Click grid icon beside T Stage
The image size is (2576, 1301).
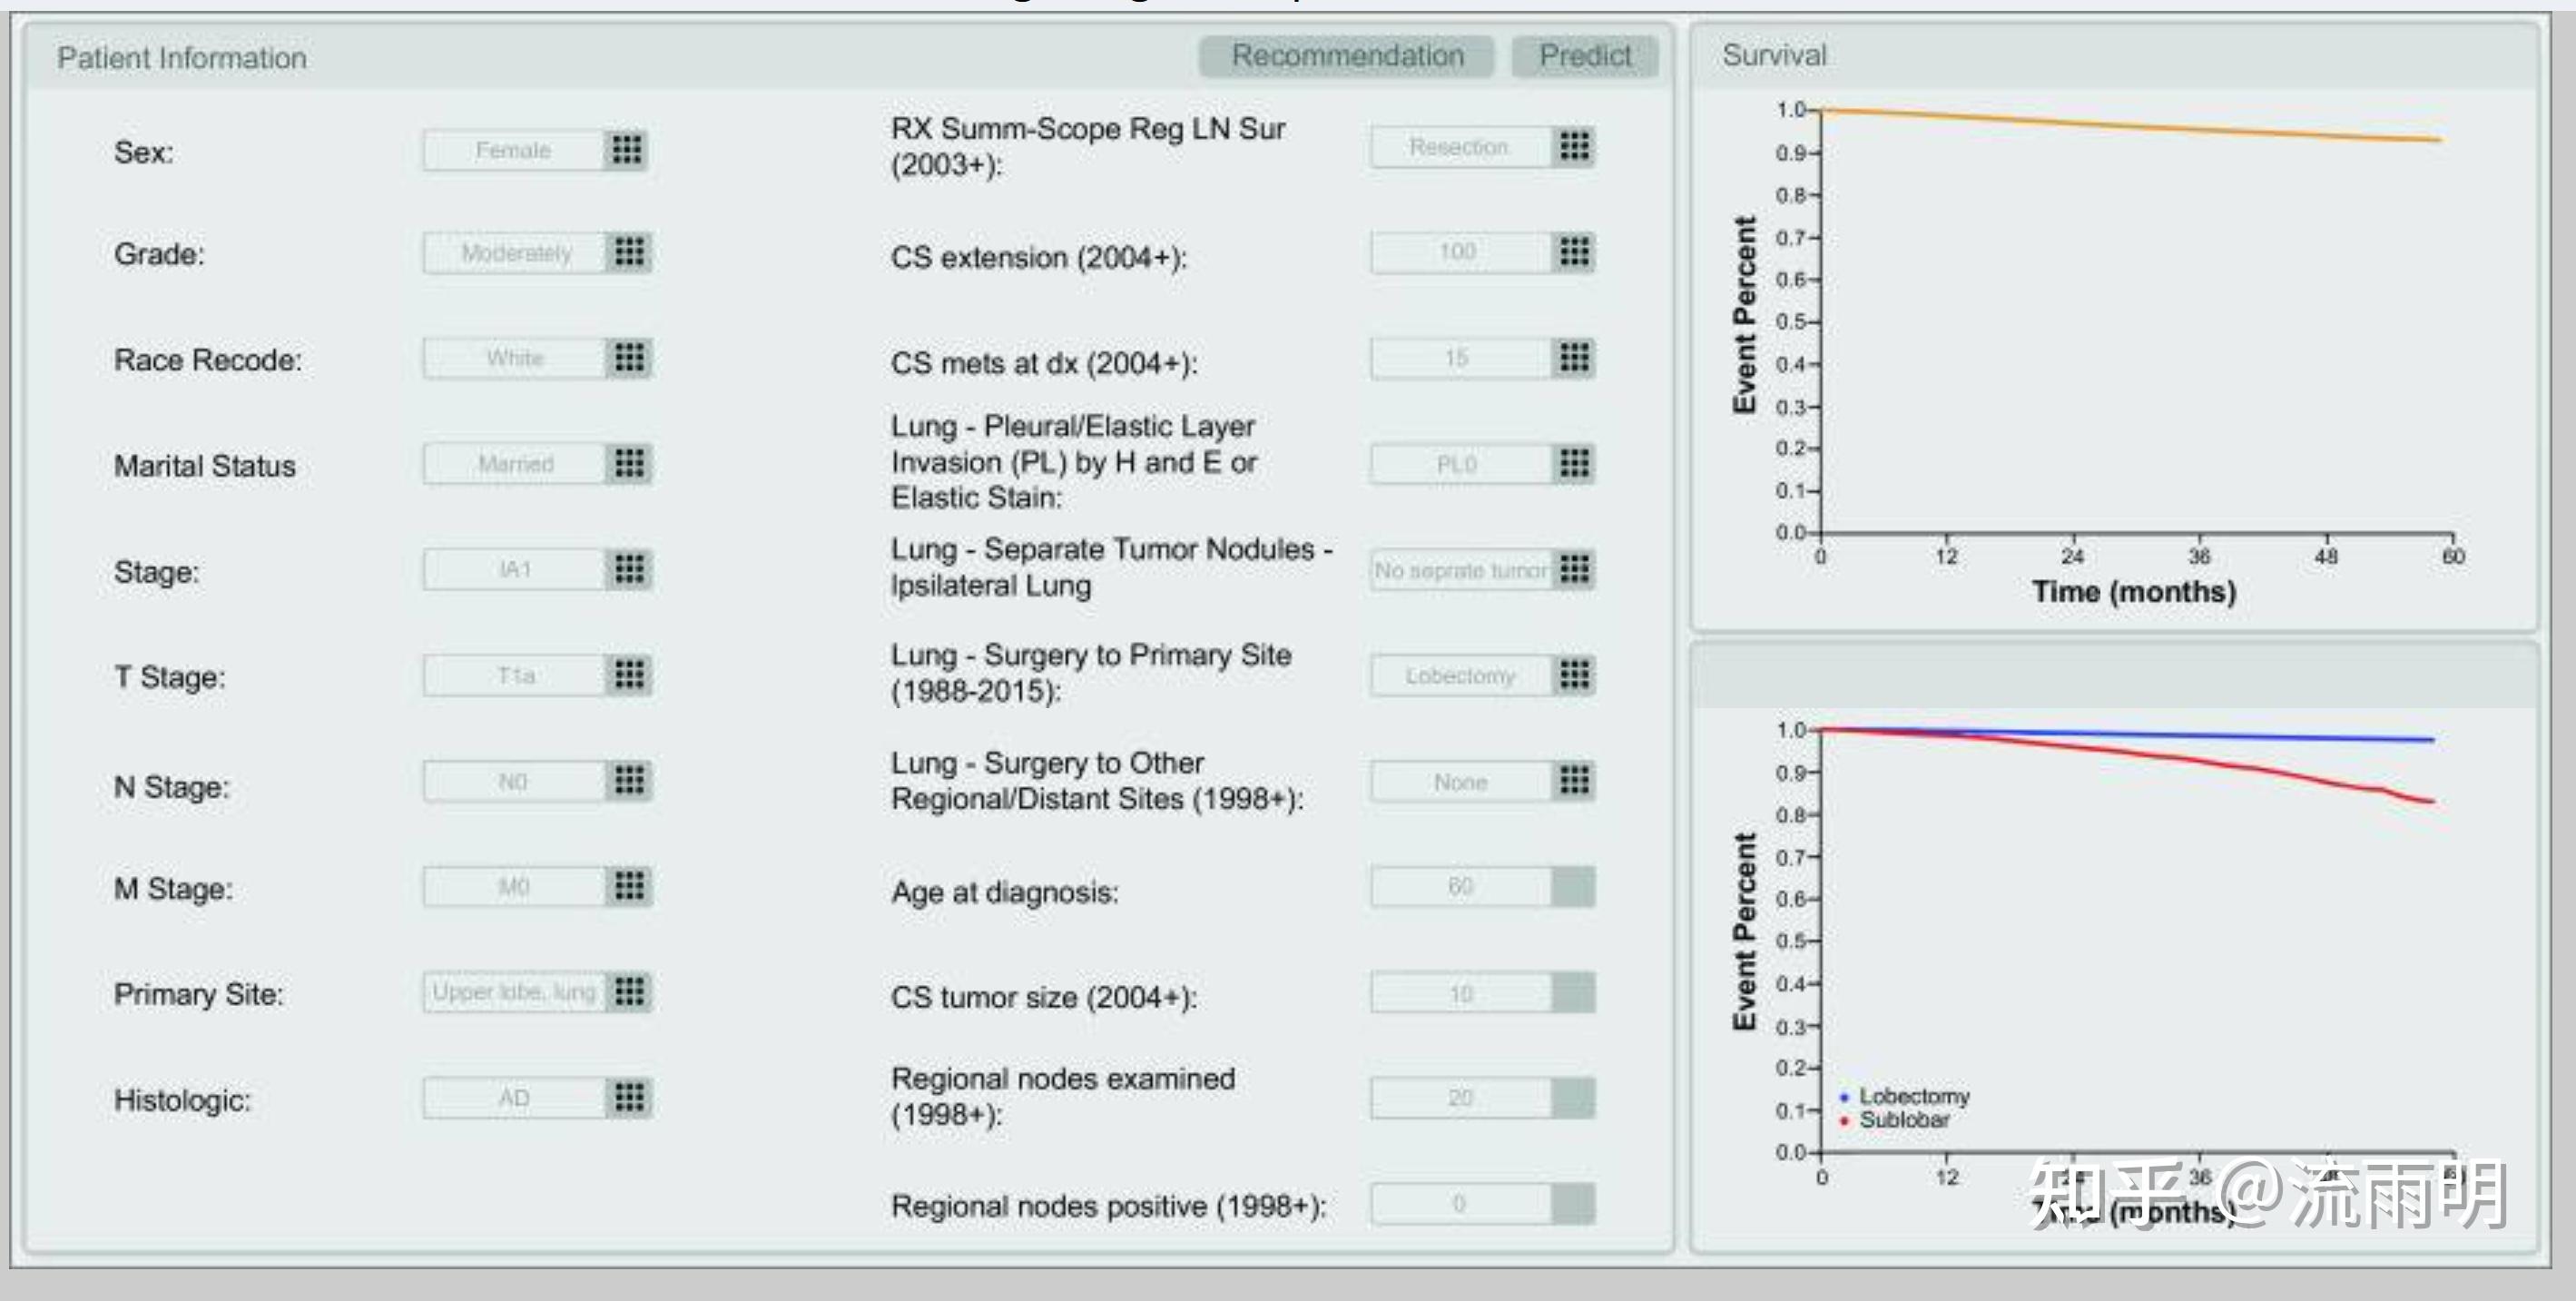coord(629,675)
